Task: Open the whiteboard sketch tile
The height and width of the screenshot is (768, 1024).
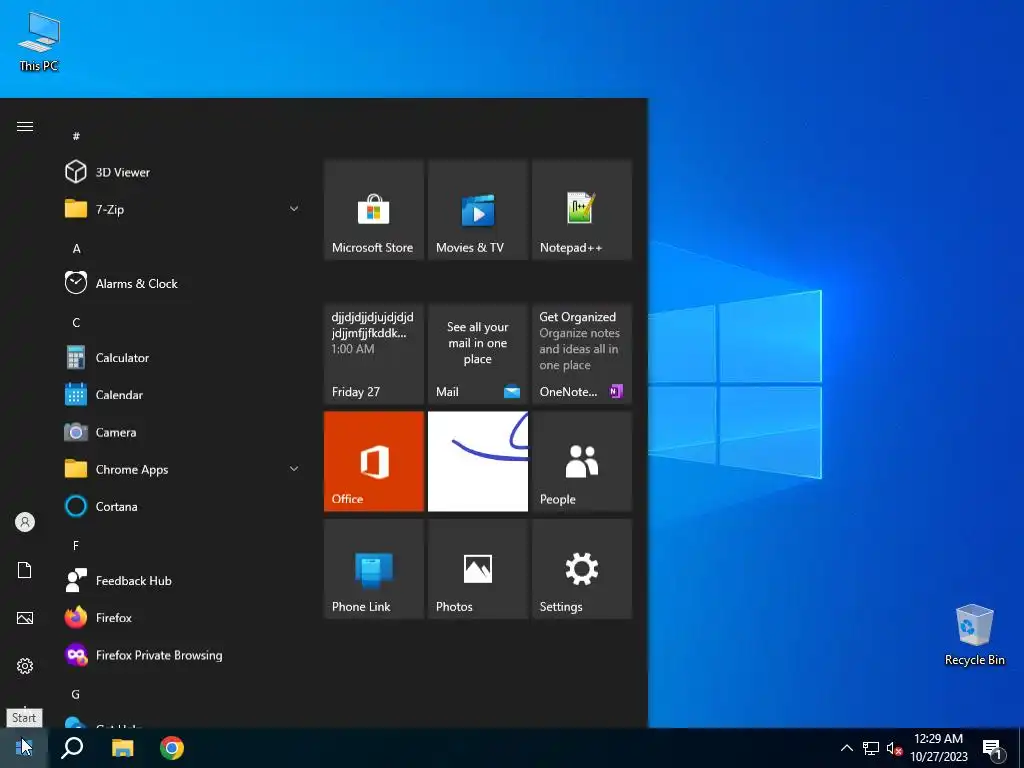Action: (x=477, y=461)
